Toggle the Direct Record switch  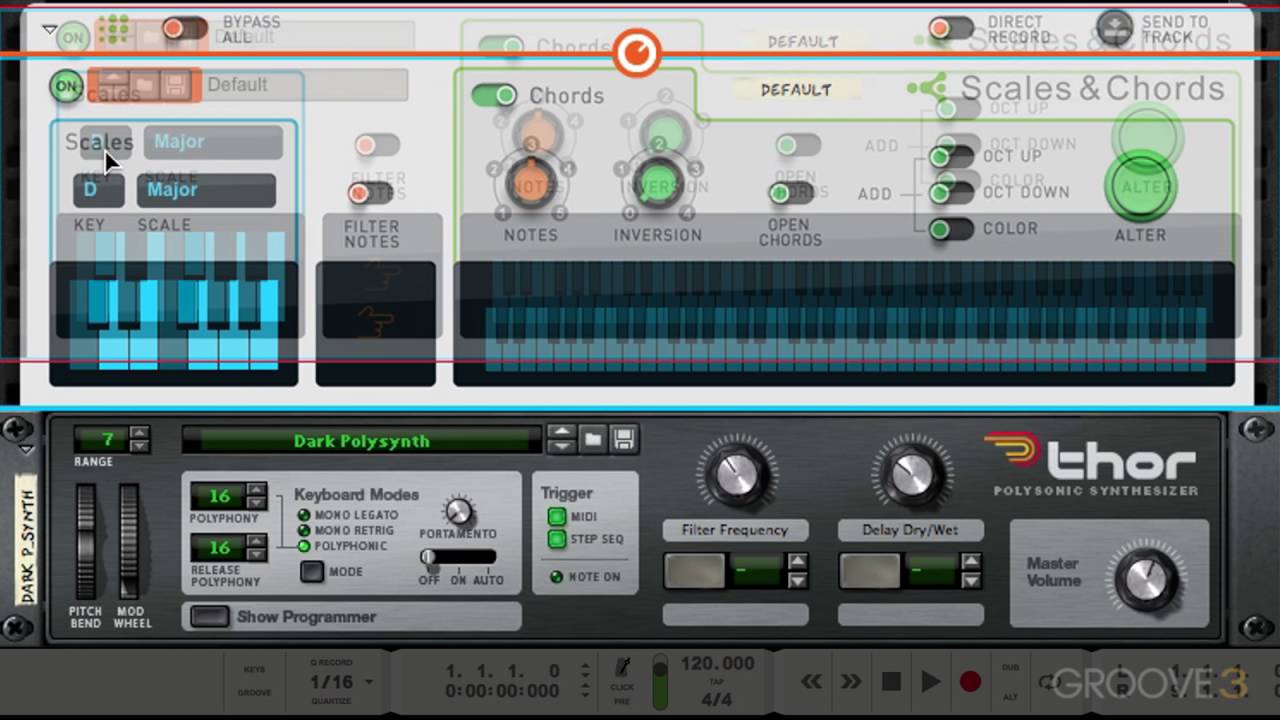[x=950, y=29]
